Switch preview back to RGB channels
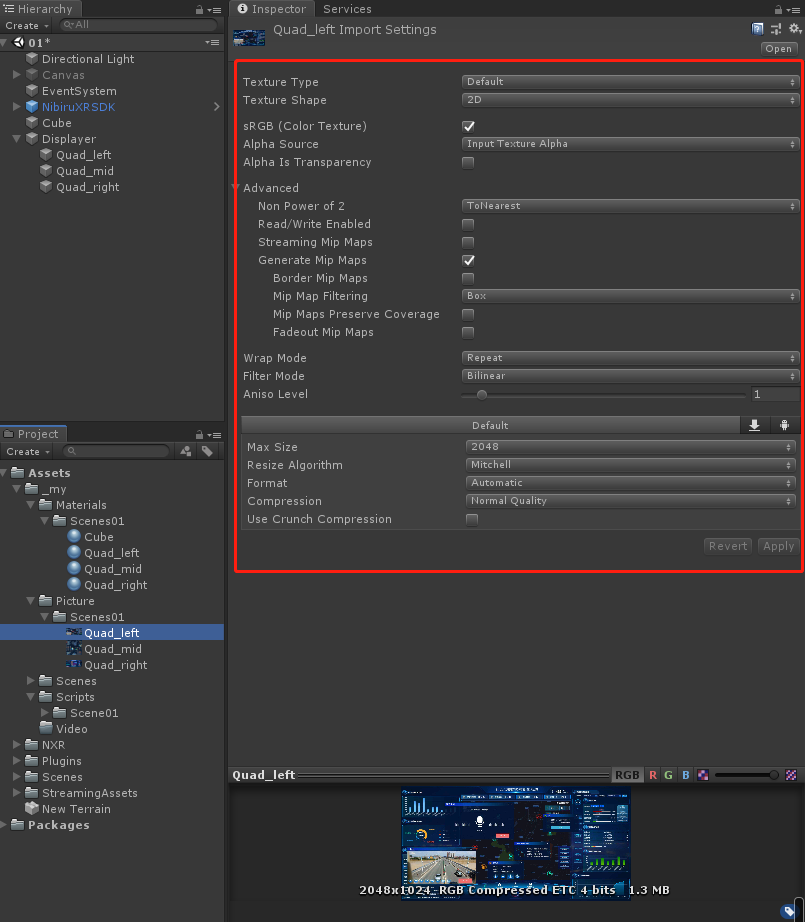Viewport: 805px width, 922px height. [x=626, y=774]
